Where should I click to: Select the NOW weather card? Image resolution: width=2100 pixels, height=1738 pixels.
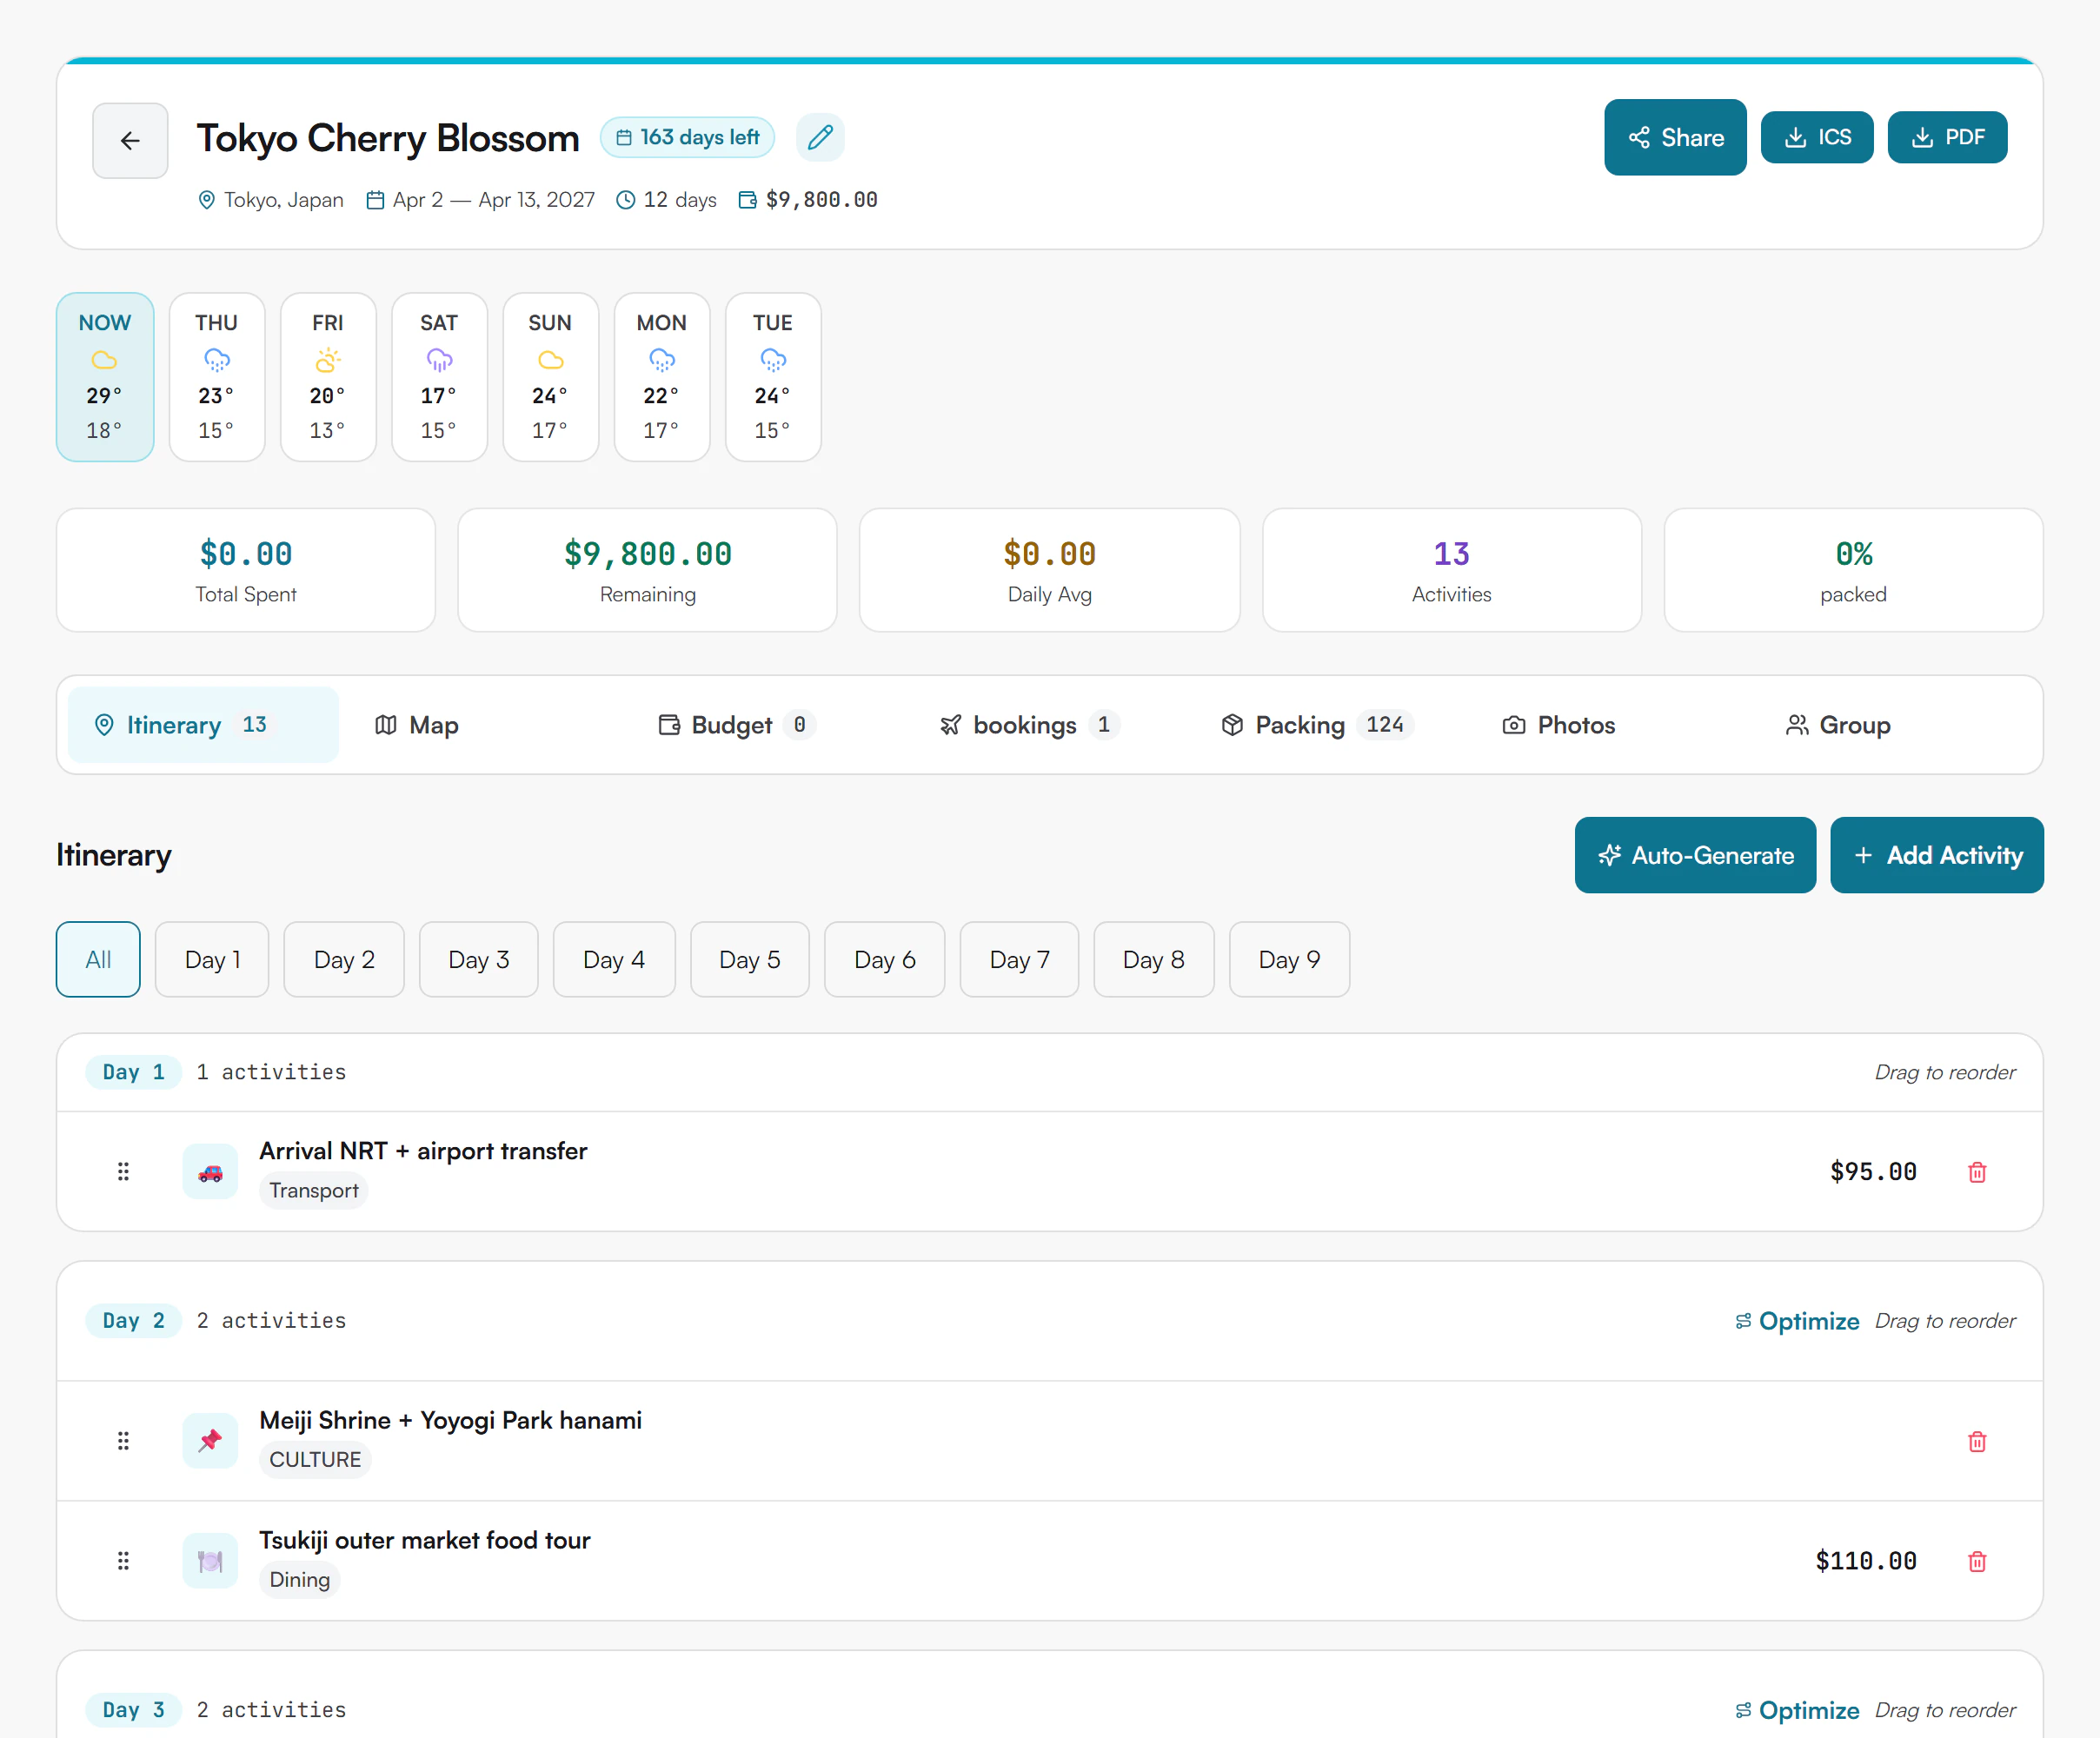pyautogui.click(x=105, y=377)
